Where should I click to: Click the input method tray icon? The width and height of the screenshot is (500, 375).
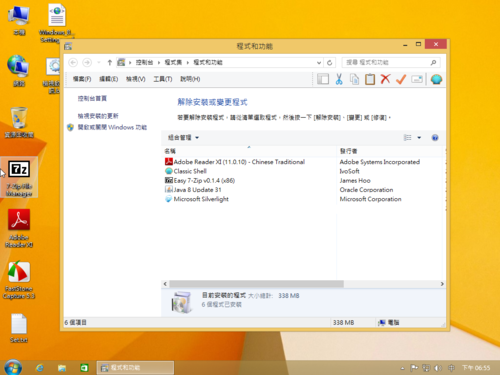point(451,368)
